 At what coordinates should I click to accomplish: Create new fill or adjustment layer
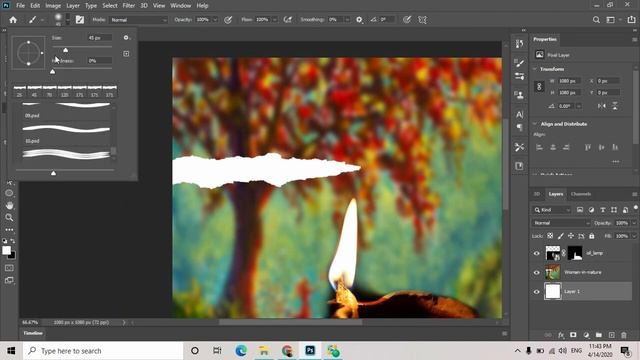point(586,335)
